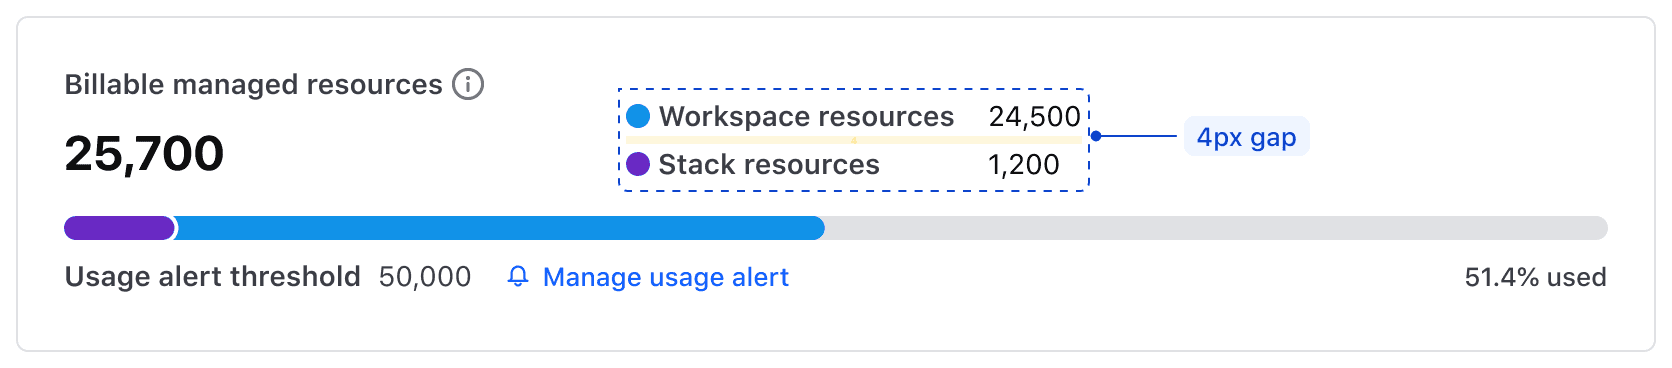This screenshot has height=368, width=1672.
Task: Open the Manage usage alert link
Action: [x=665, y=277]
